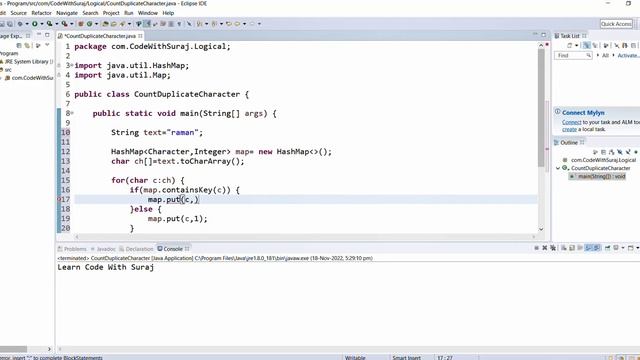This screenshot has width=640, height=360.
Task: Click the error marker on line 17
Action: 59,199
